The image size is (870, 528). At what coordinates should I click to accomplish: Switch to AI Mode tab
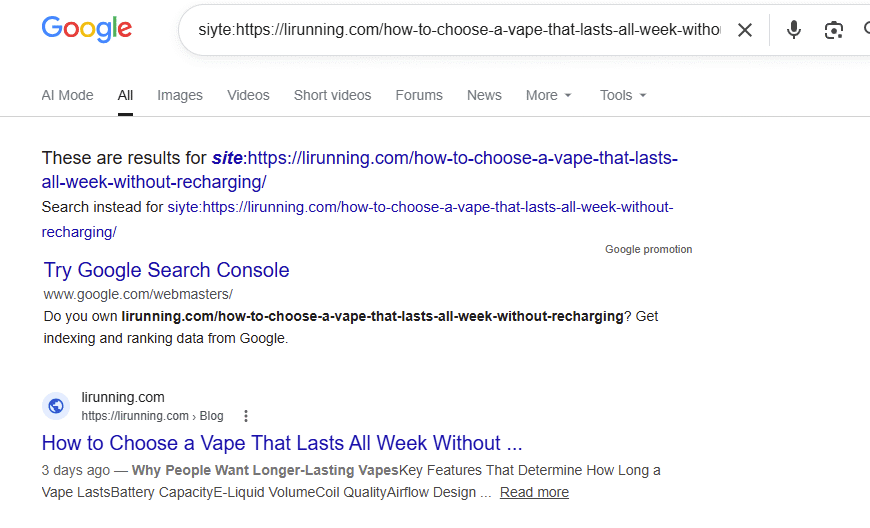67,95
